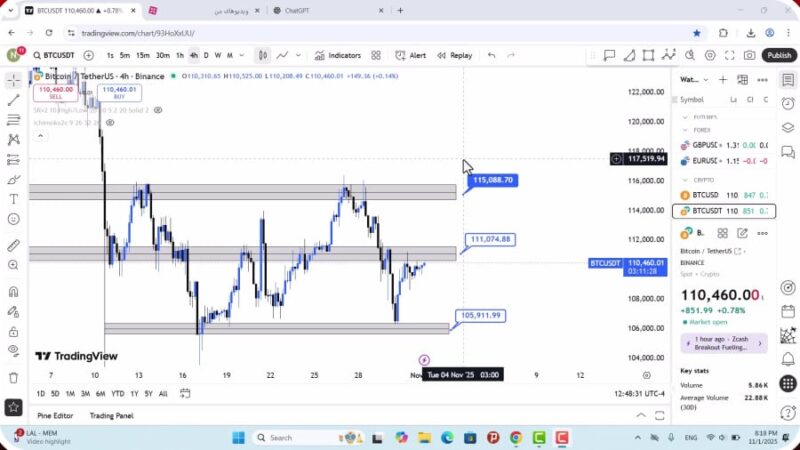800x450 pixels.
Task: Toggle visibility of the Ichimoku indicator
Action: coord(110,123)
